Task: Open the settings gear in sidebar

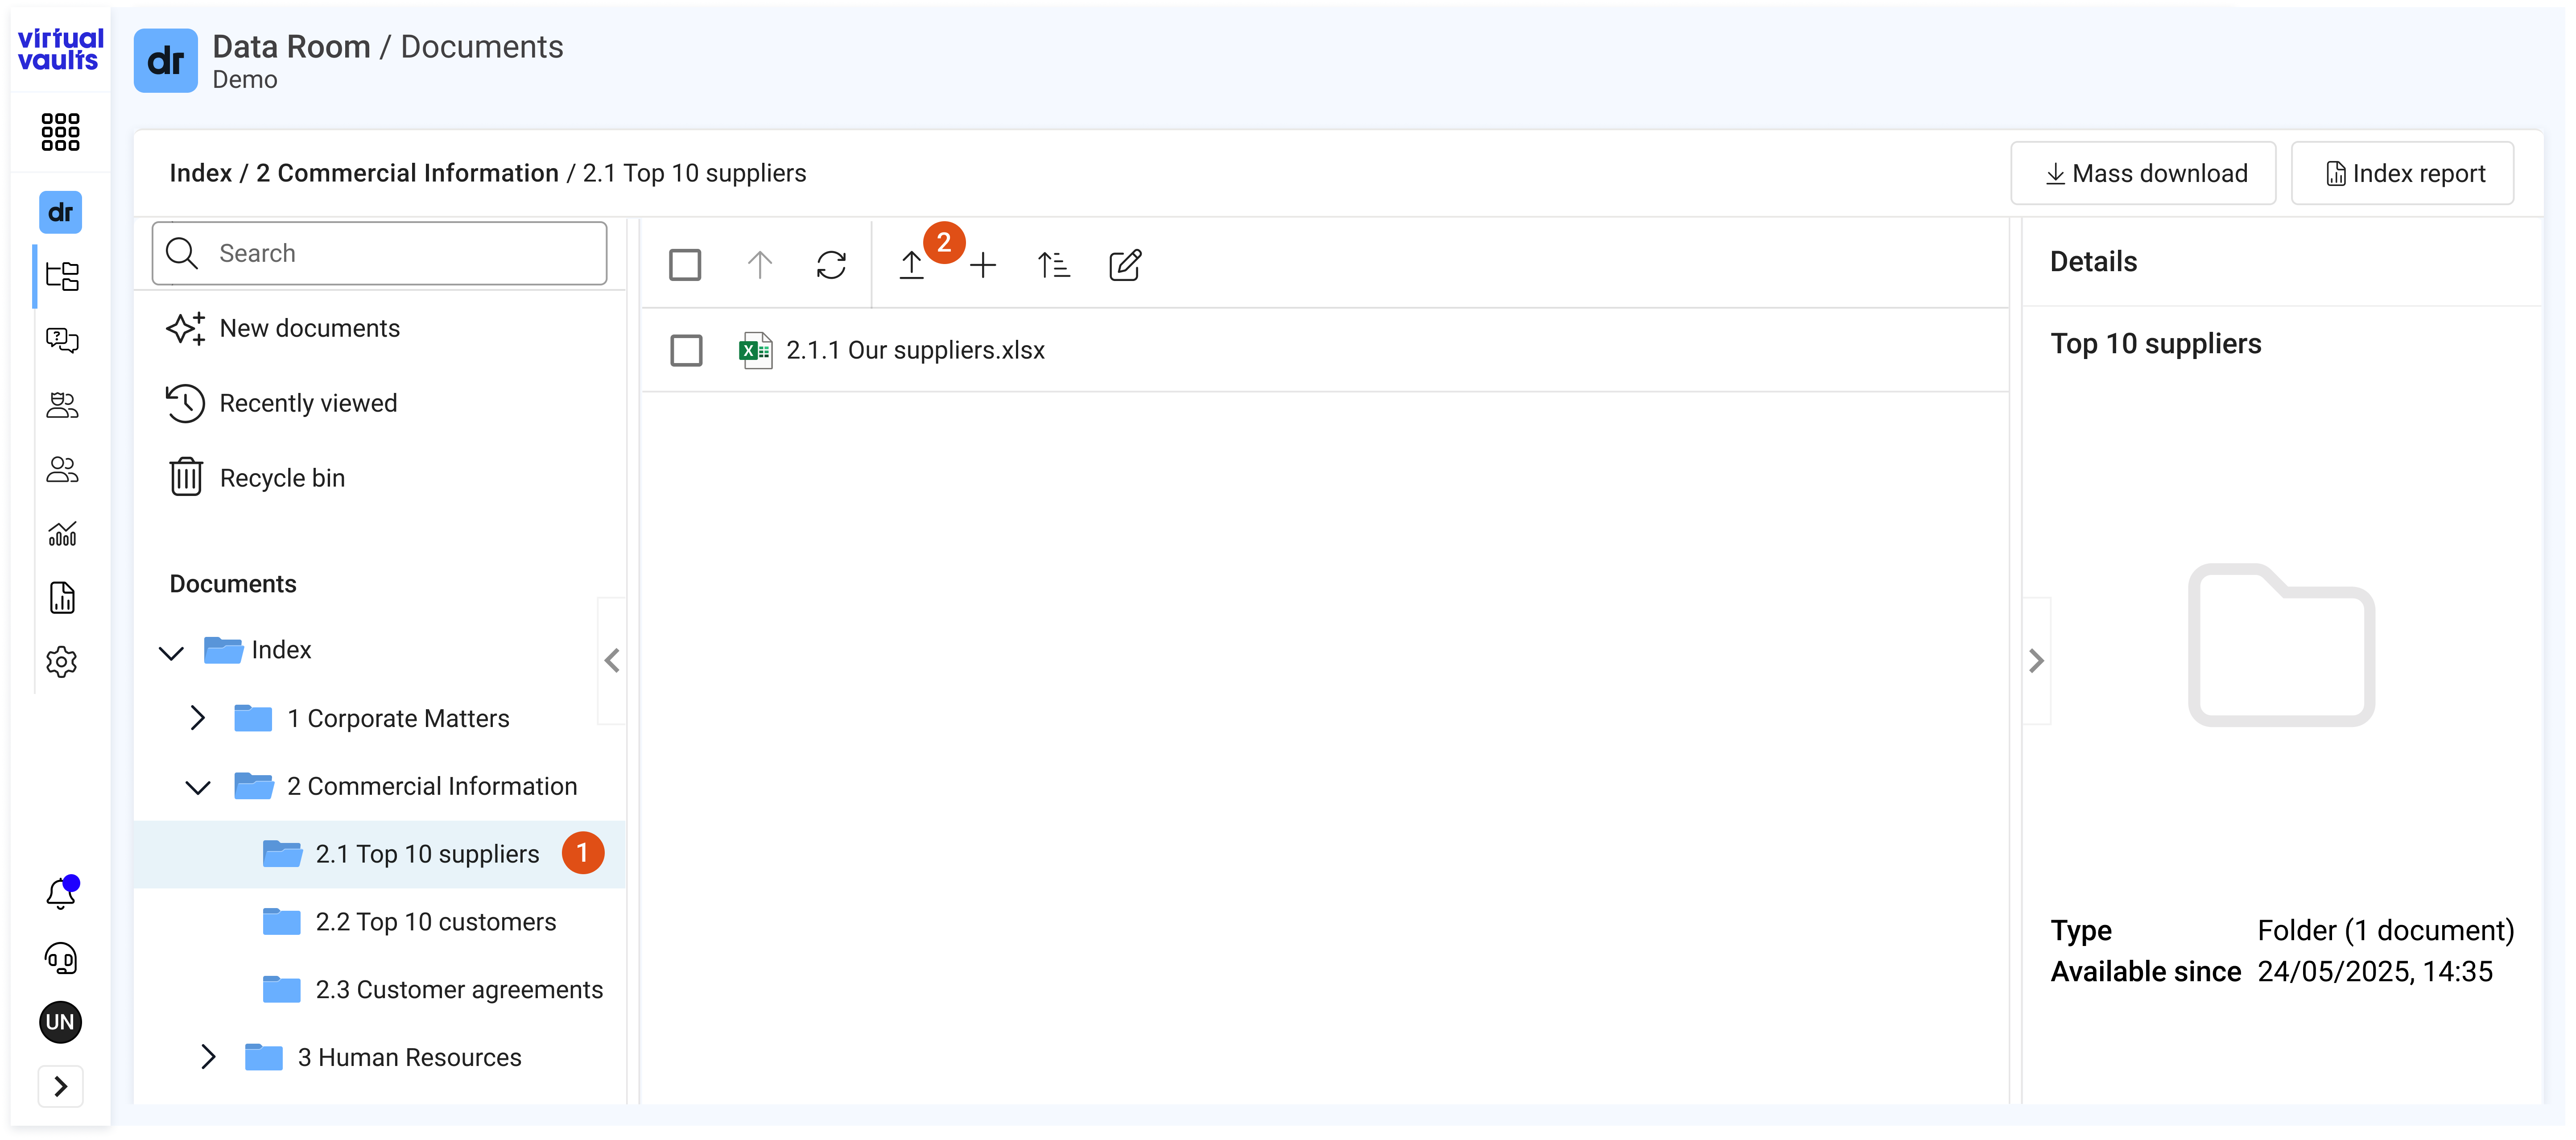Action: click(61, 661)
